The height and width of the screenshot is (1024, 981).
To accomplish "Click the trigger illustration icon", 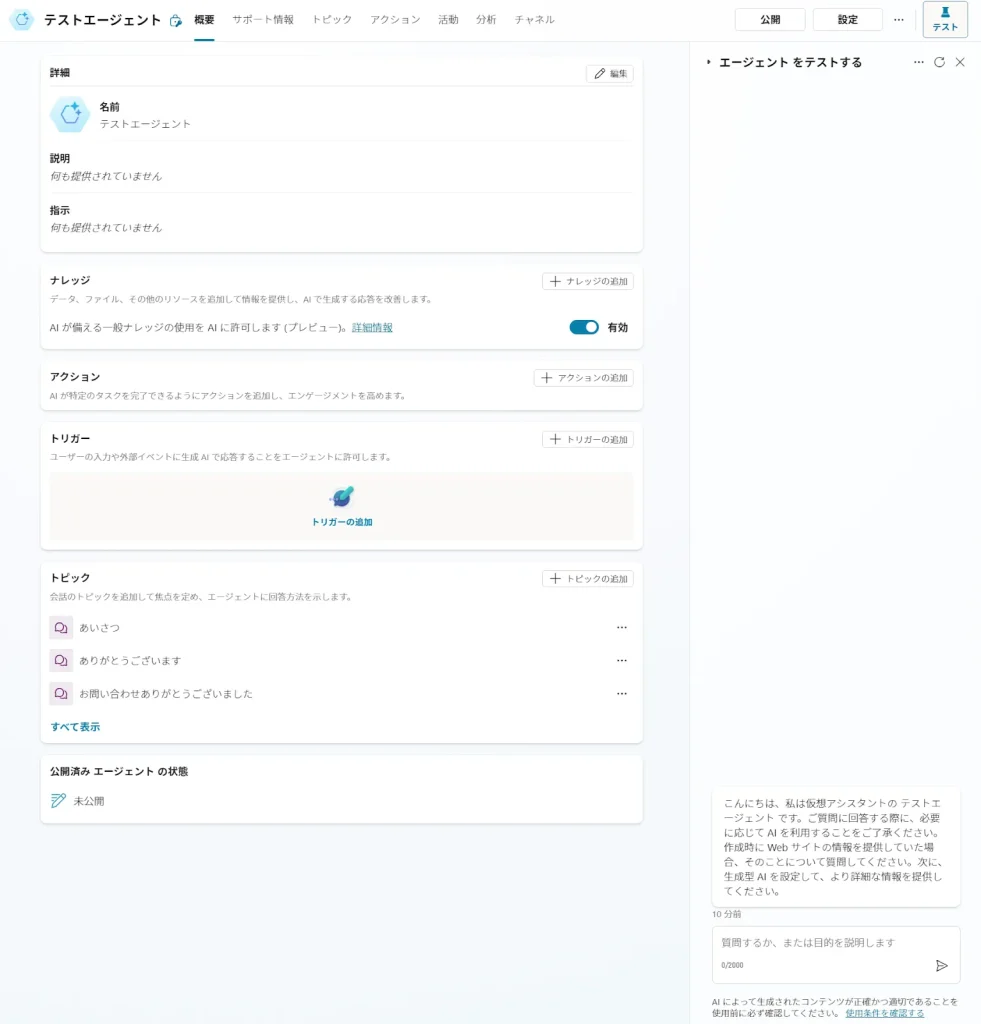I will (342, 497).
